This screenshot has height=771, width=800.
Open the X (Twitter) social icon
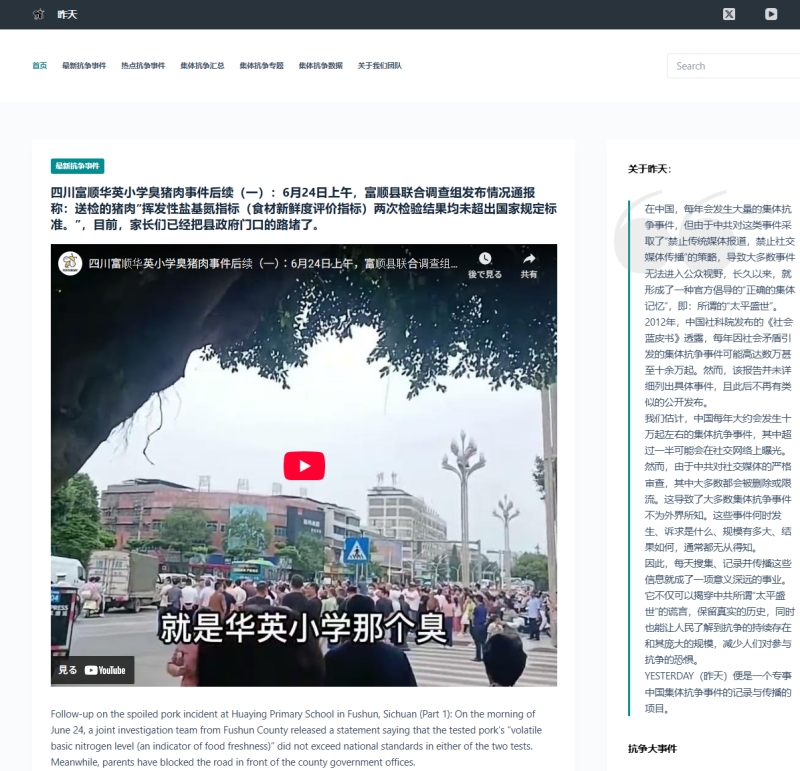pos(729,14)
